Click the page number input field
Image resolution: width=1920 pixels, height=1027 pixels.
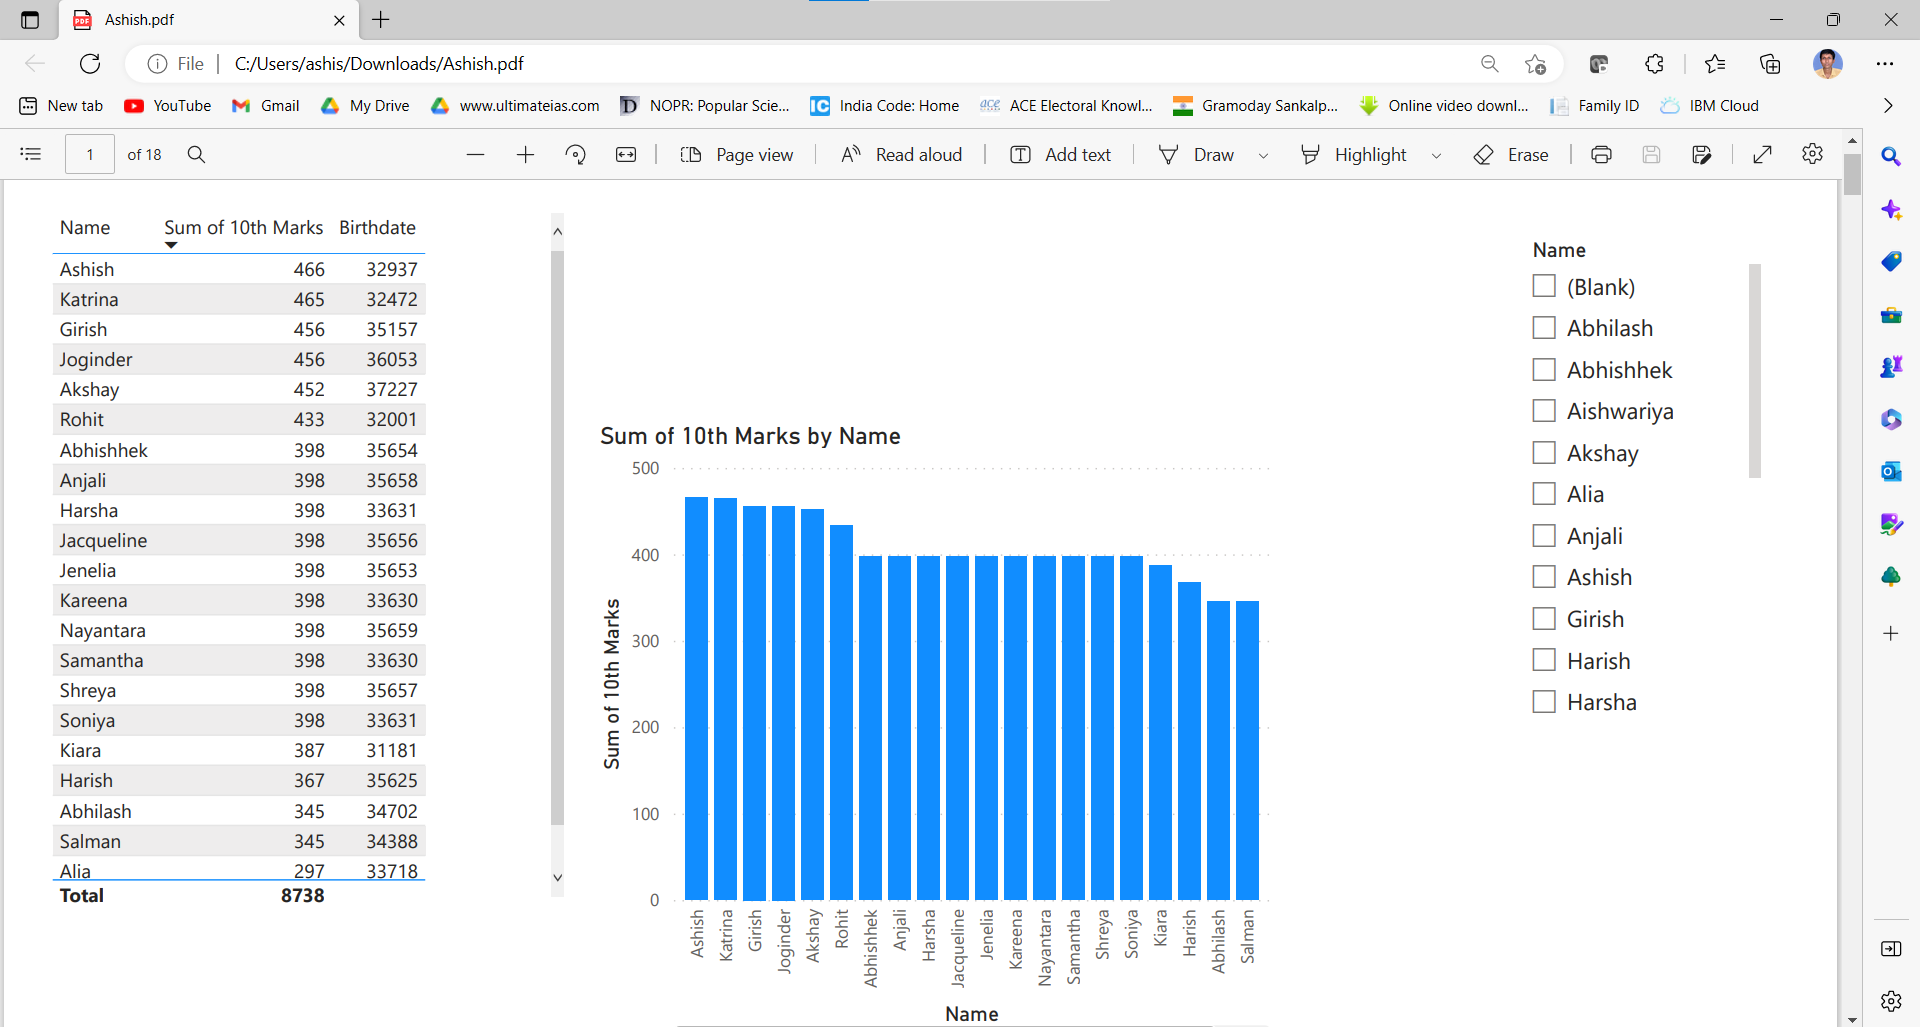pyautogui.click(x=90, y=154)
